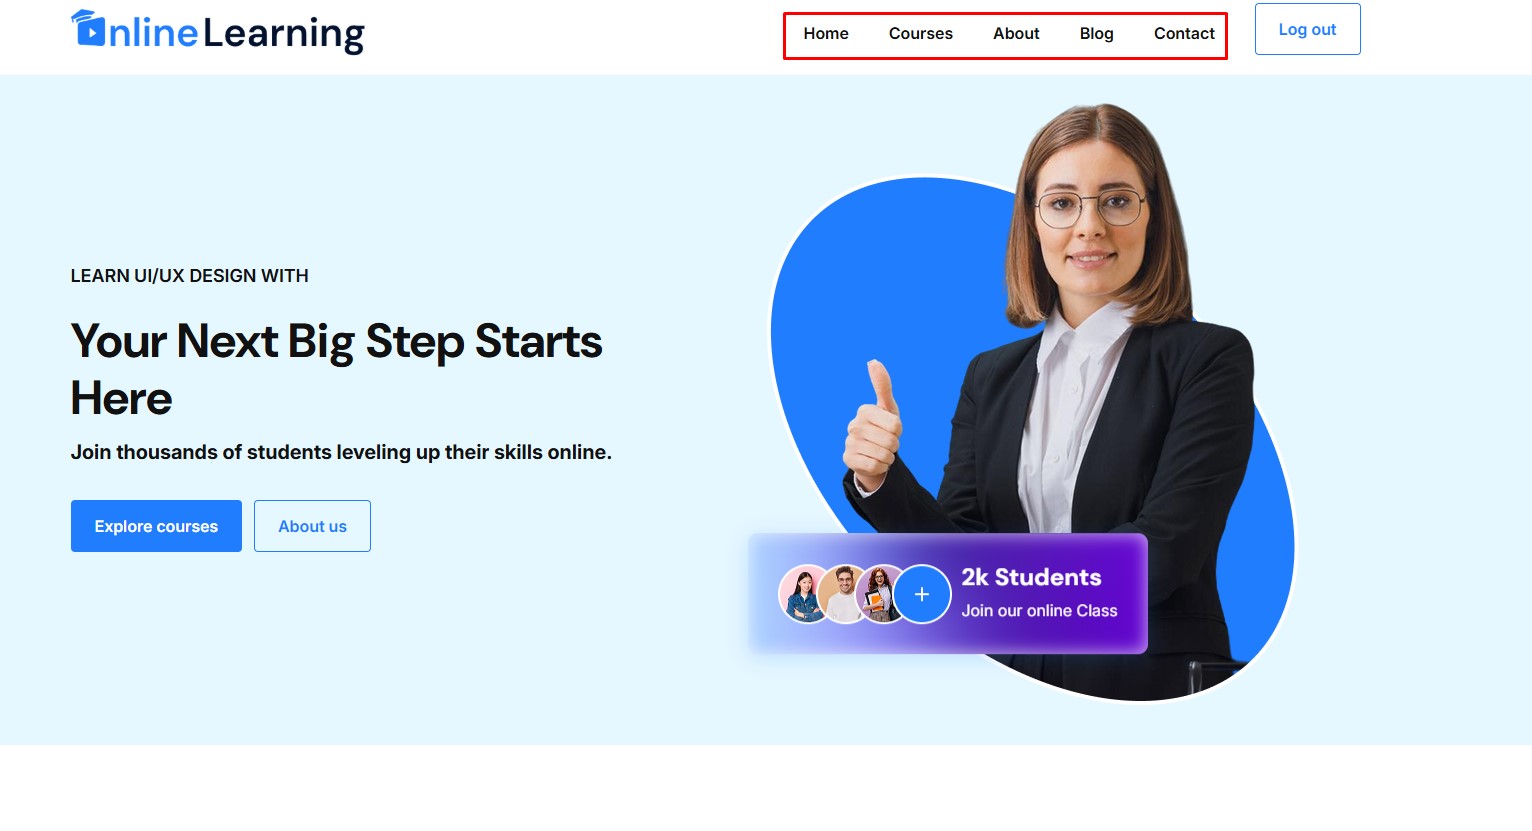Go to the Courses page
Image resolution: width=1532 pixels, height=831 pixels.
[x=921, y=33]
